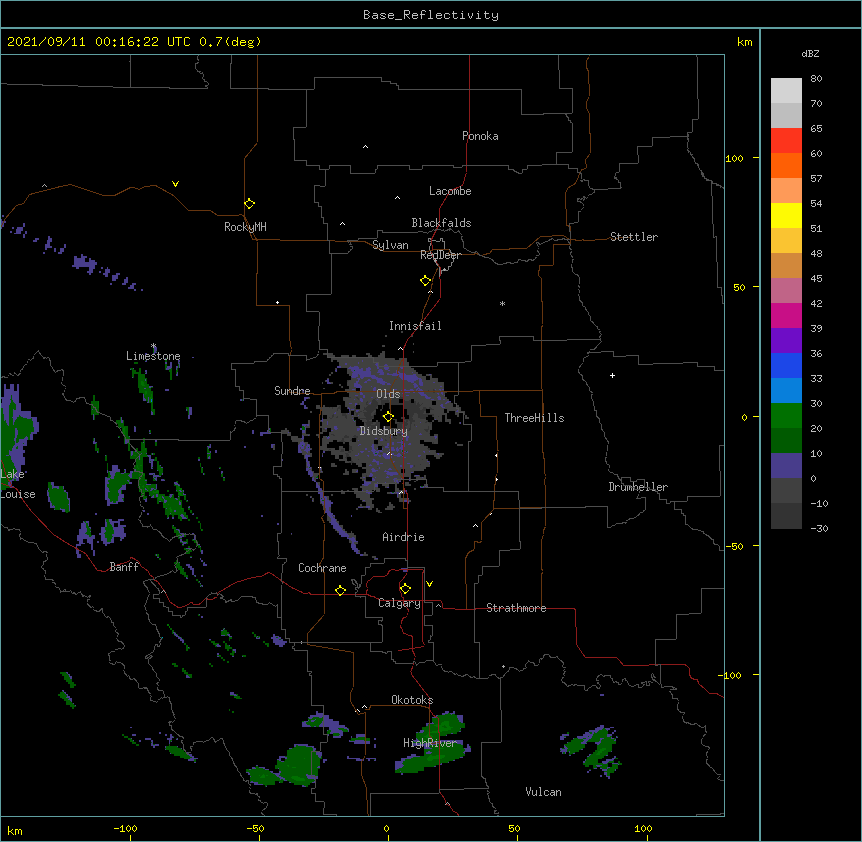
Task: Click the green echo blob over HighRiver
Action: click(433, 743)
